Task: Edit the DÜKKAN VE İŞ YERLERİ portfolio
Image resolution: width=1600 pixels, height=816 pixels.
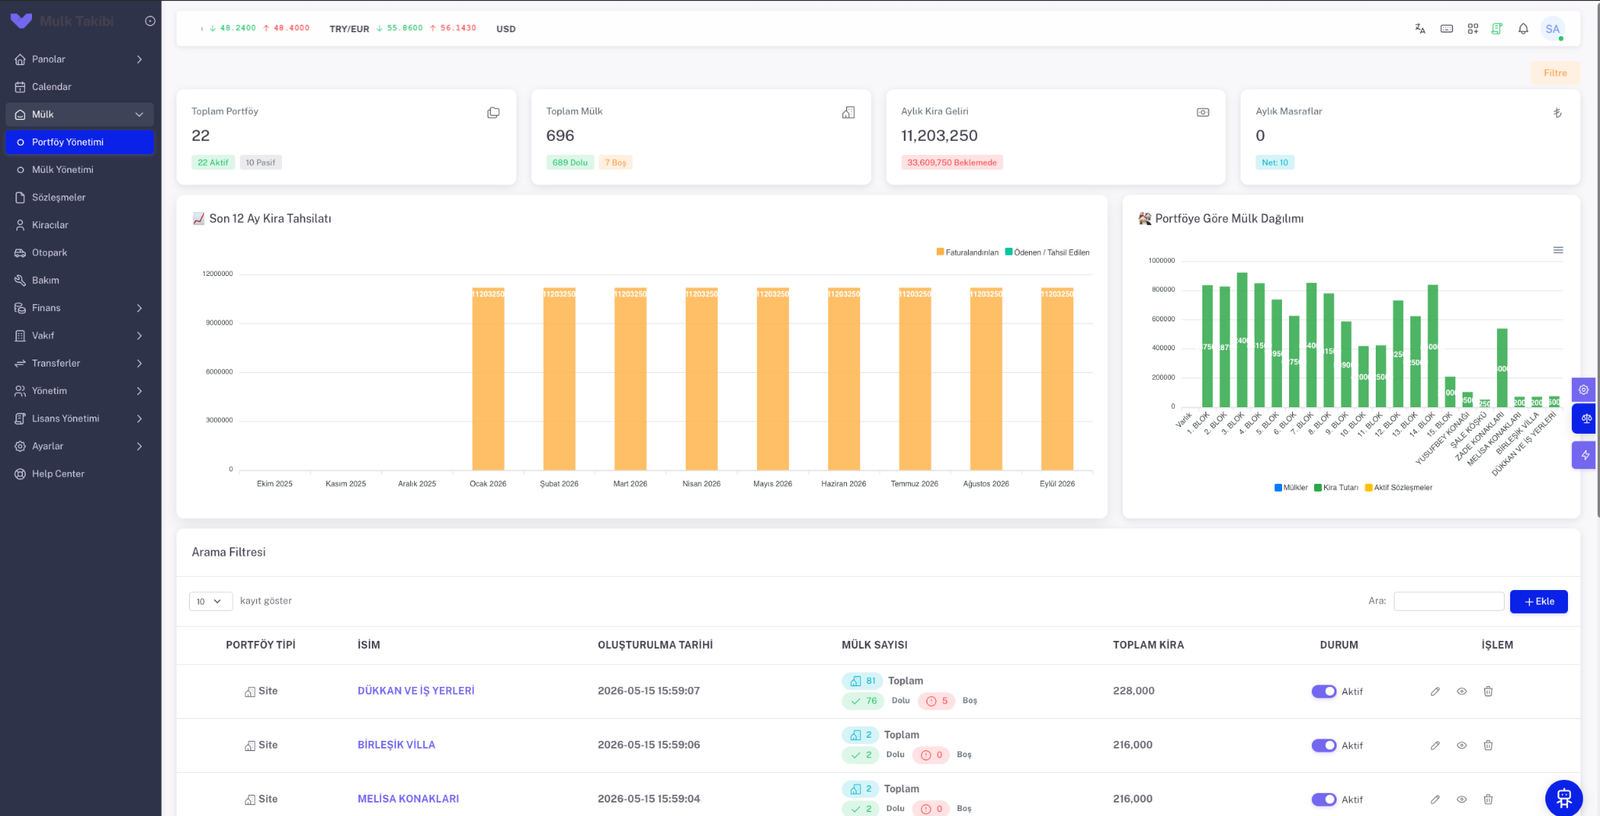Action: 1435,691
